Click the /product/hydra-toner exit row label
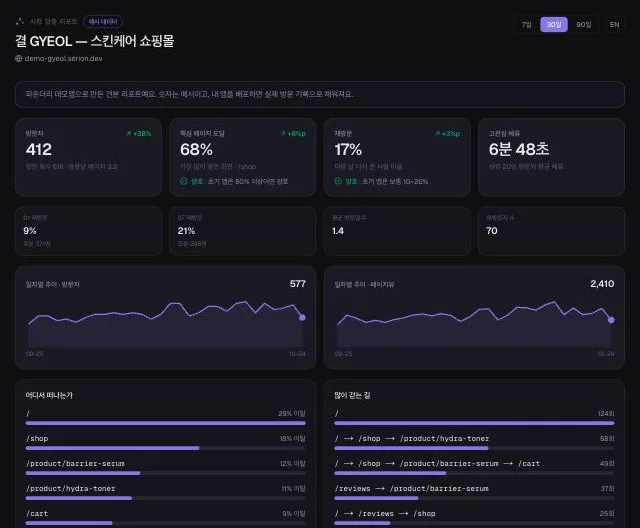The width and height of the screenshot is (640, 528). click(x=71, y=488)
